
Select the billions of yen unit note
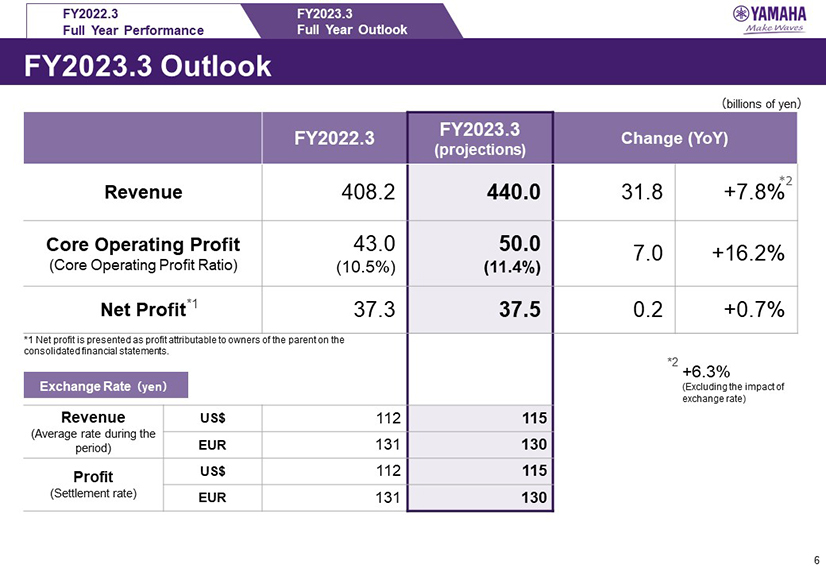(x=761, y=102)
